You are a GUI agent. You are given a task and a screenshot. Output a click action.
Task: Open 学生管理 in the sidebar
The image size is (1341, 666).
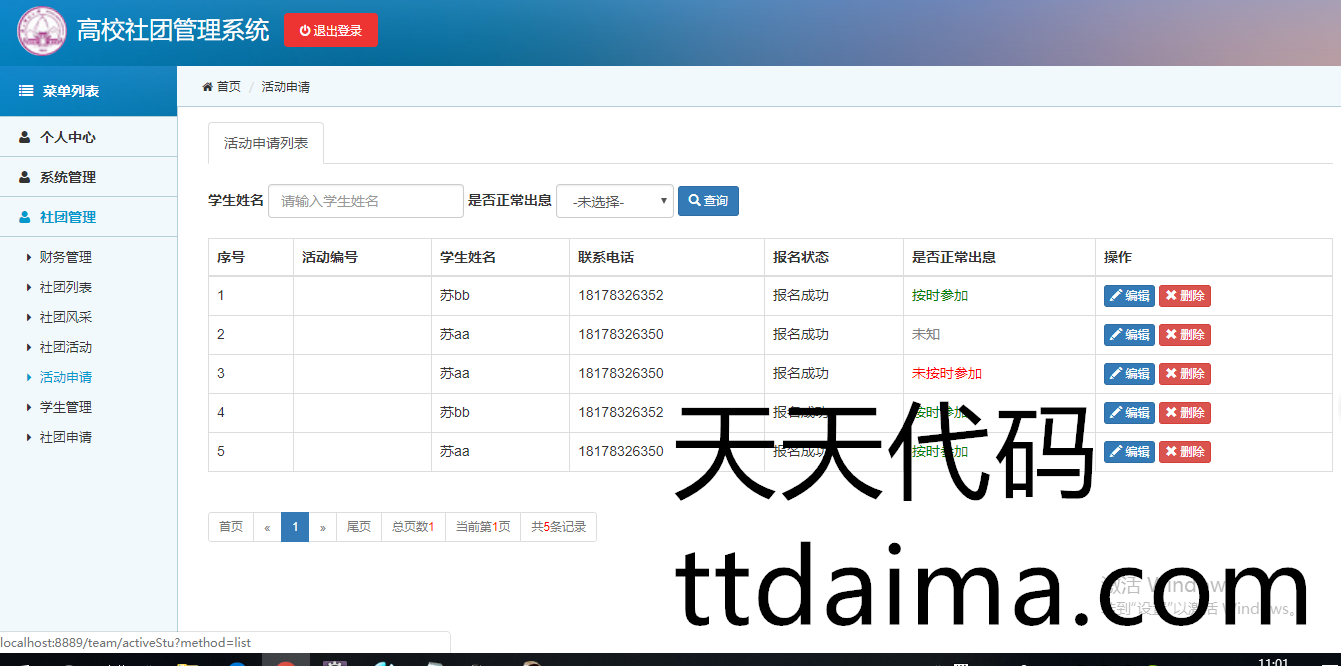(65, 407)
